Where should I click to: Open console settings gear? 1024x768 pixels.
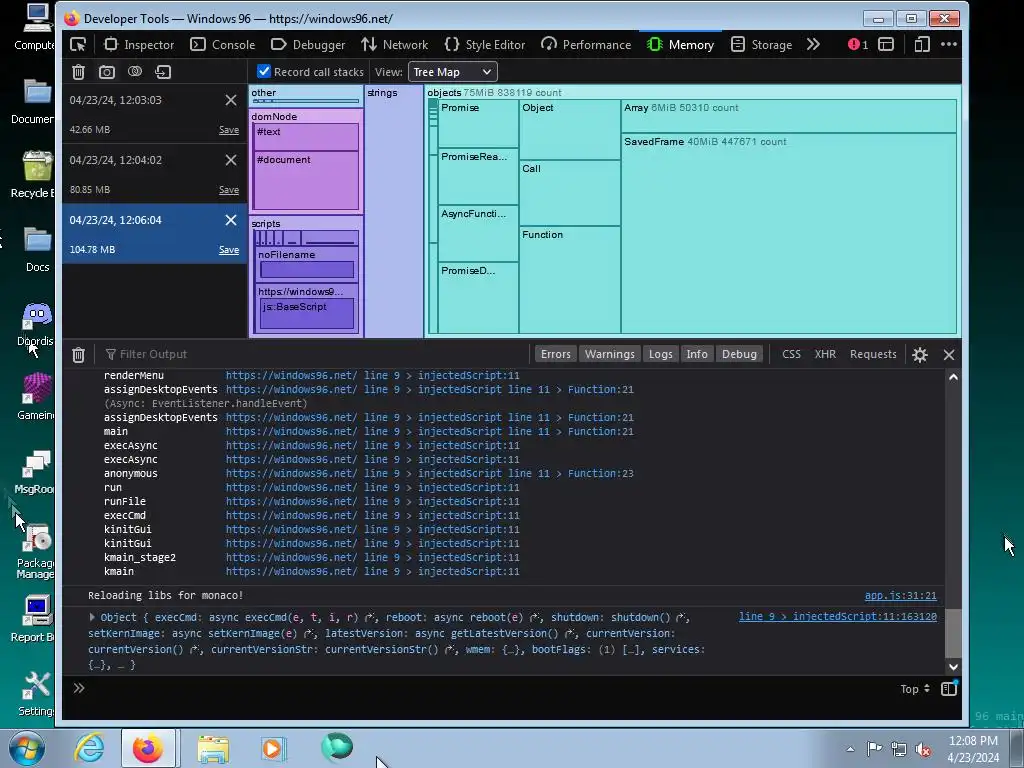[x=920, y=355]
